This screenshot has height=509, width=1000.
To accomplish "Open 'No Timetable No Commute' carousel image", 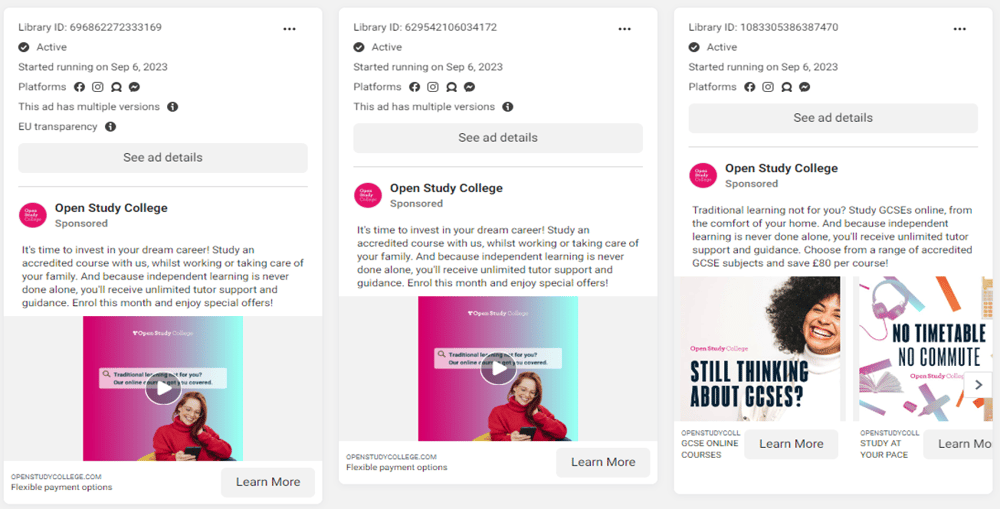I will point(925,349).
